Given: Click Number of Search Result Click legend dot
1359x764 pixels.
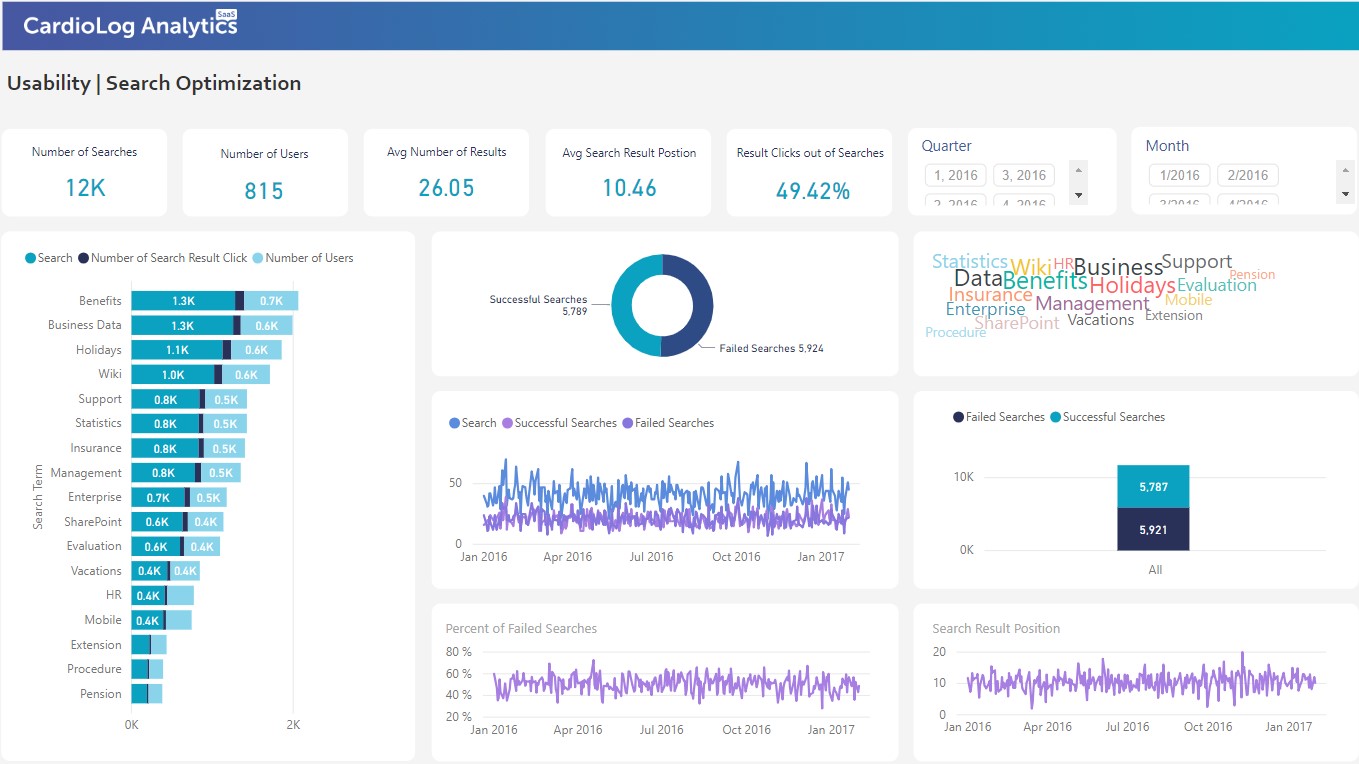Looking at the screenshot, I should tap(84, 258).
